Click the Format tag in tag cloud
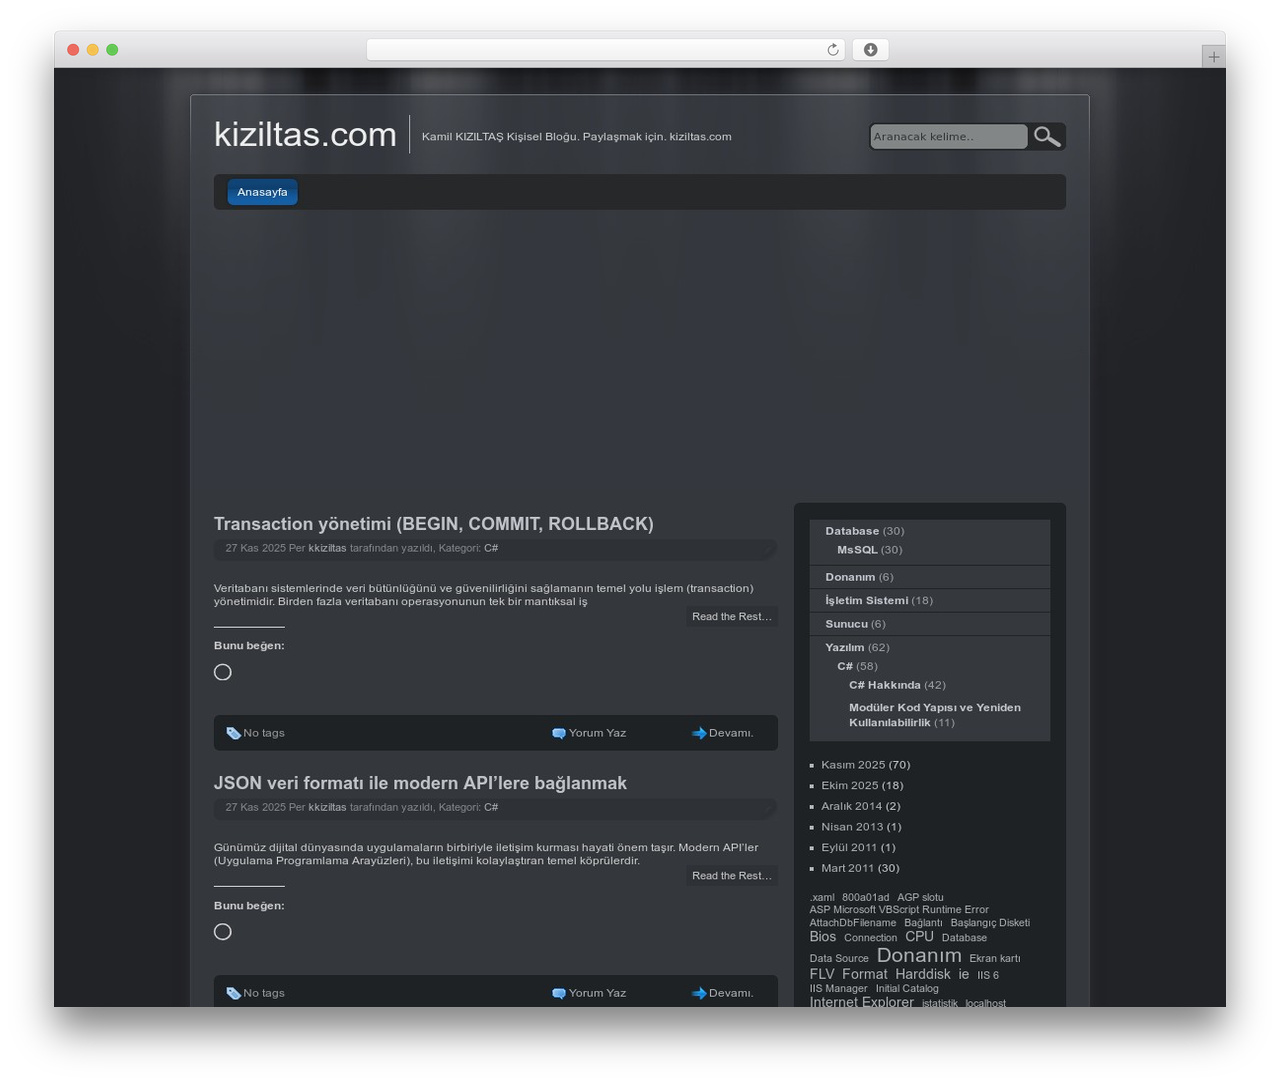Viewport: 1280px width, 1084px height. coord(864,974)
